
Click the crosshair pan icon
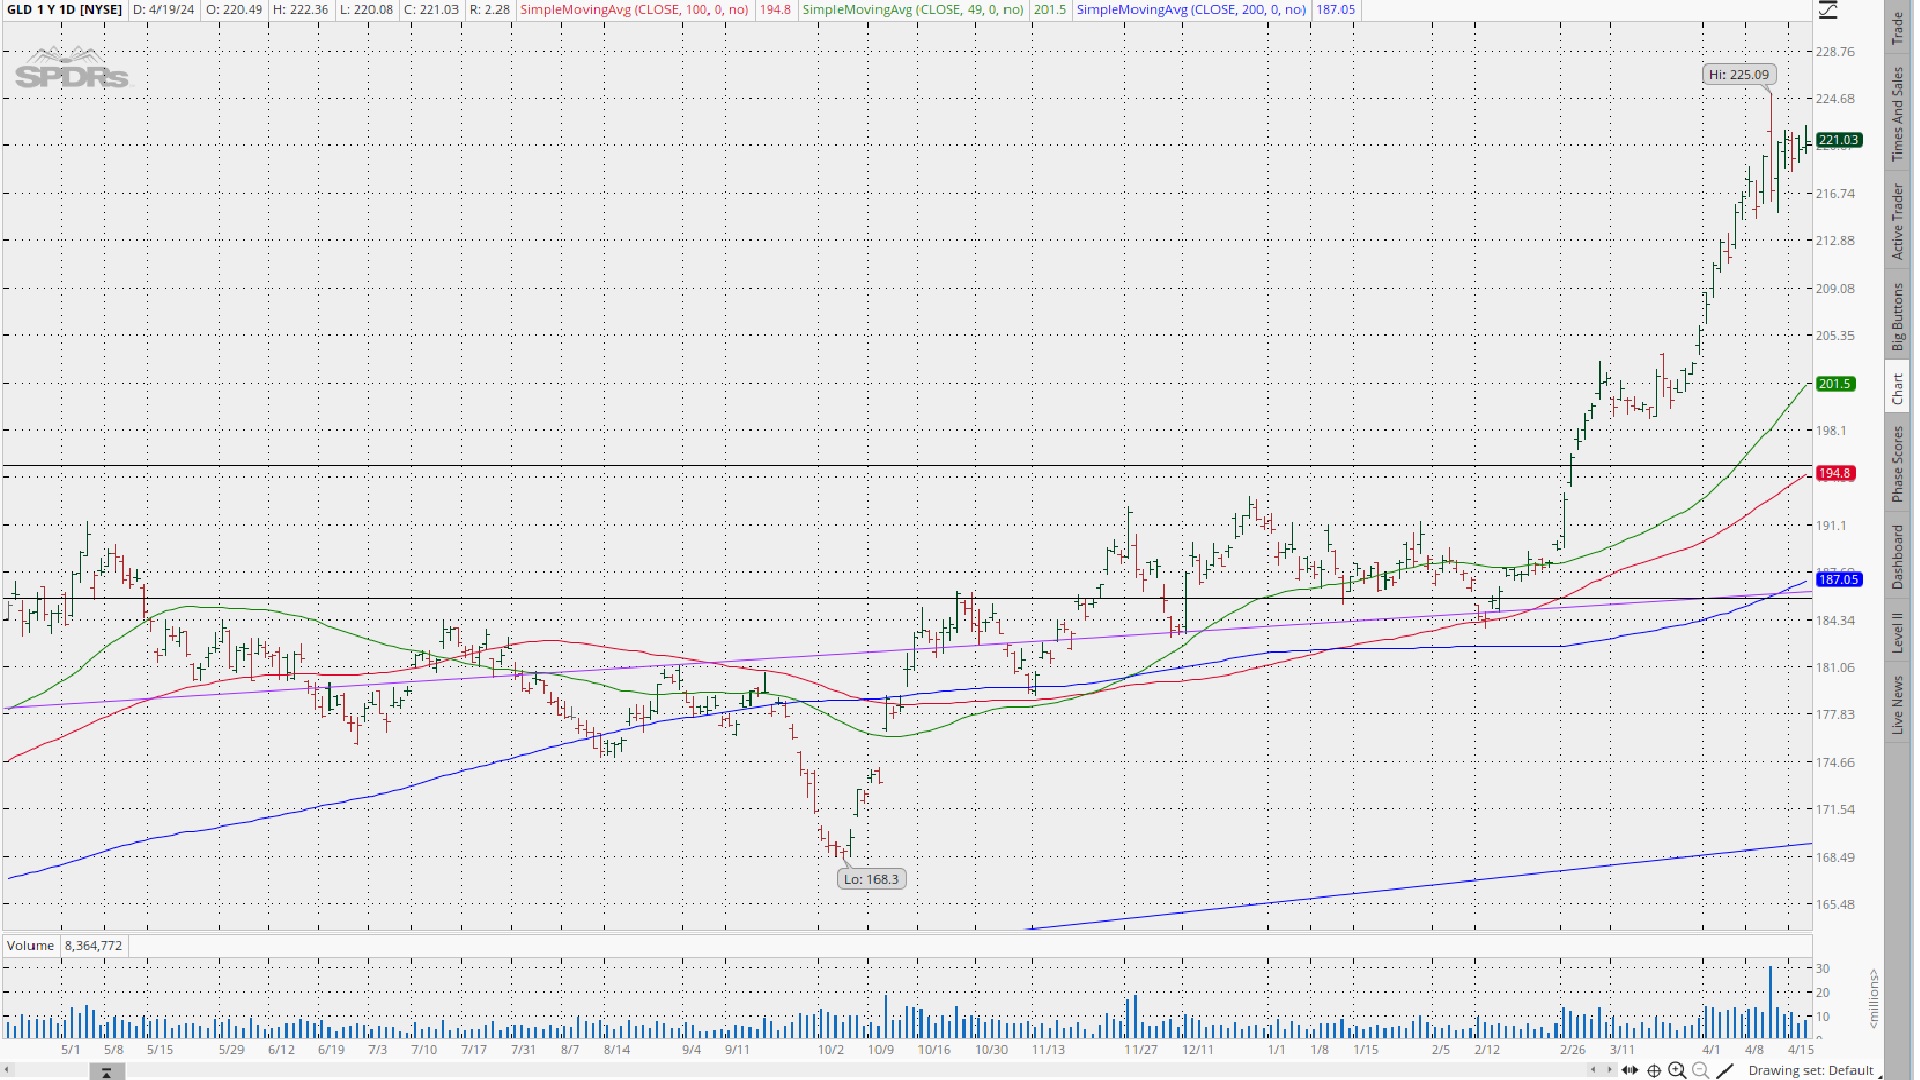(1654, 1070)
